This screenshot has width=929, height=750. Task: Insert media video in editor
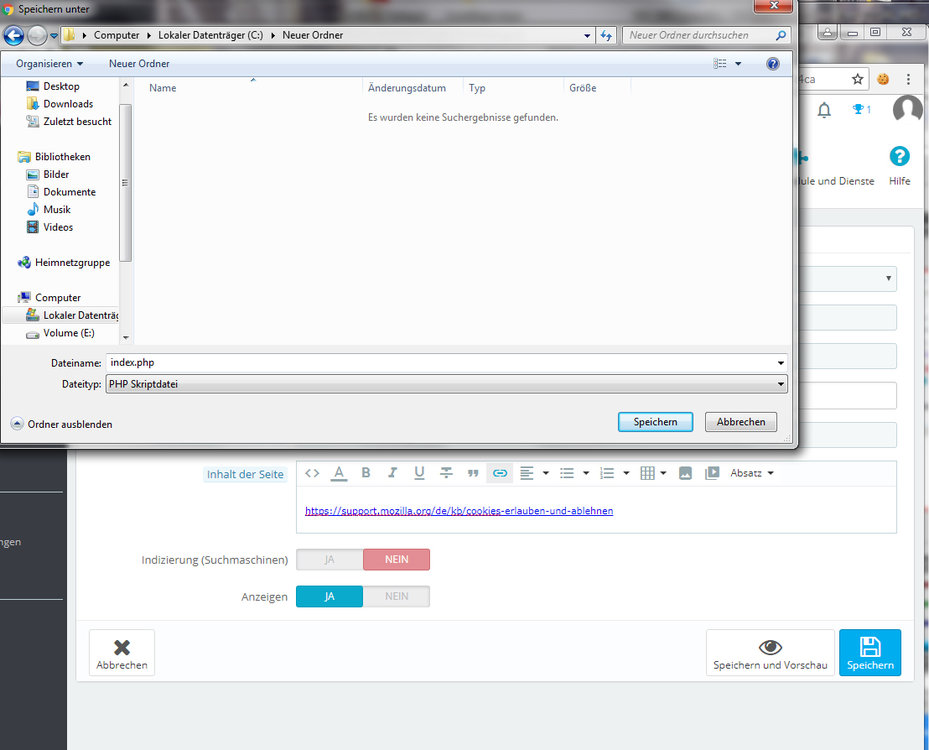click(x=712, y=473)
